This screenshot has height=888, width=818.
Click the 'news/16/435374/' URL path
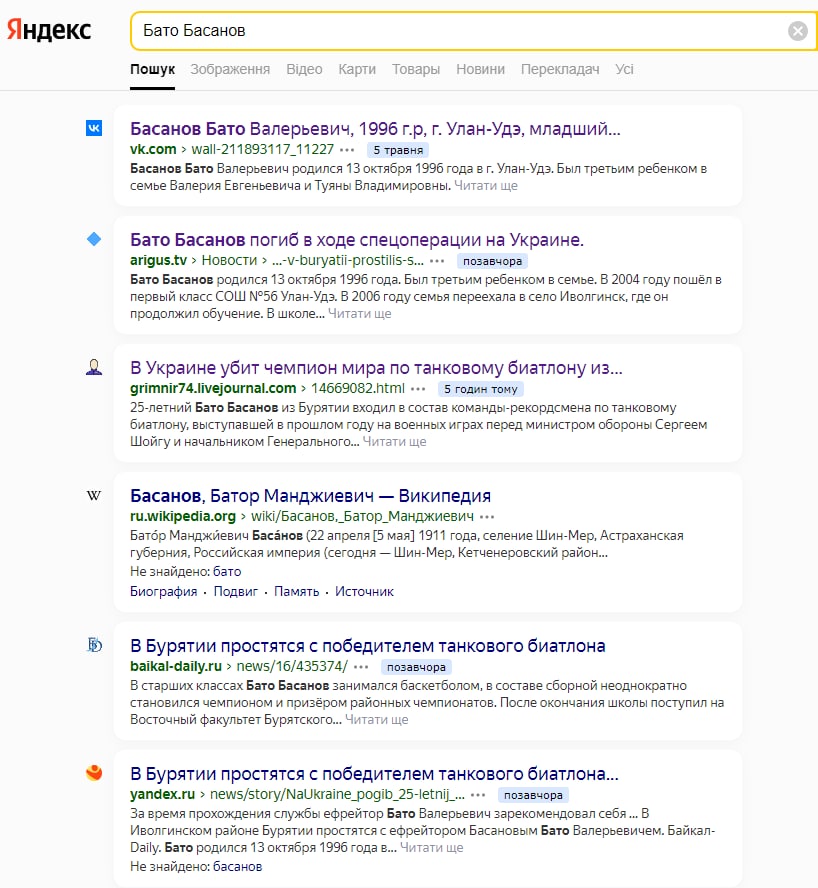click(292, 667)
